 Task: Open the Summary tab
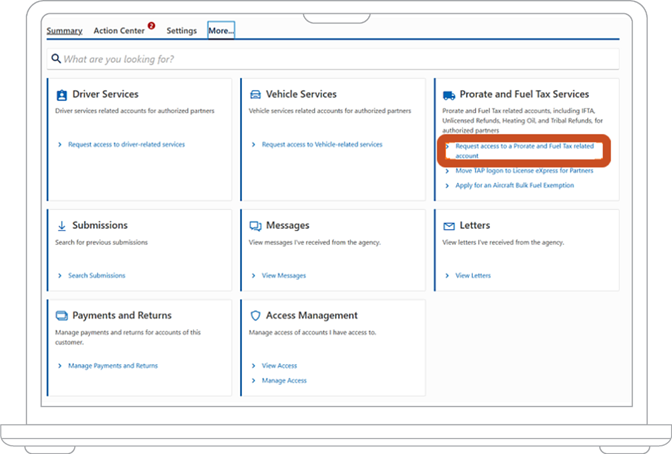tap(64, 31)
